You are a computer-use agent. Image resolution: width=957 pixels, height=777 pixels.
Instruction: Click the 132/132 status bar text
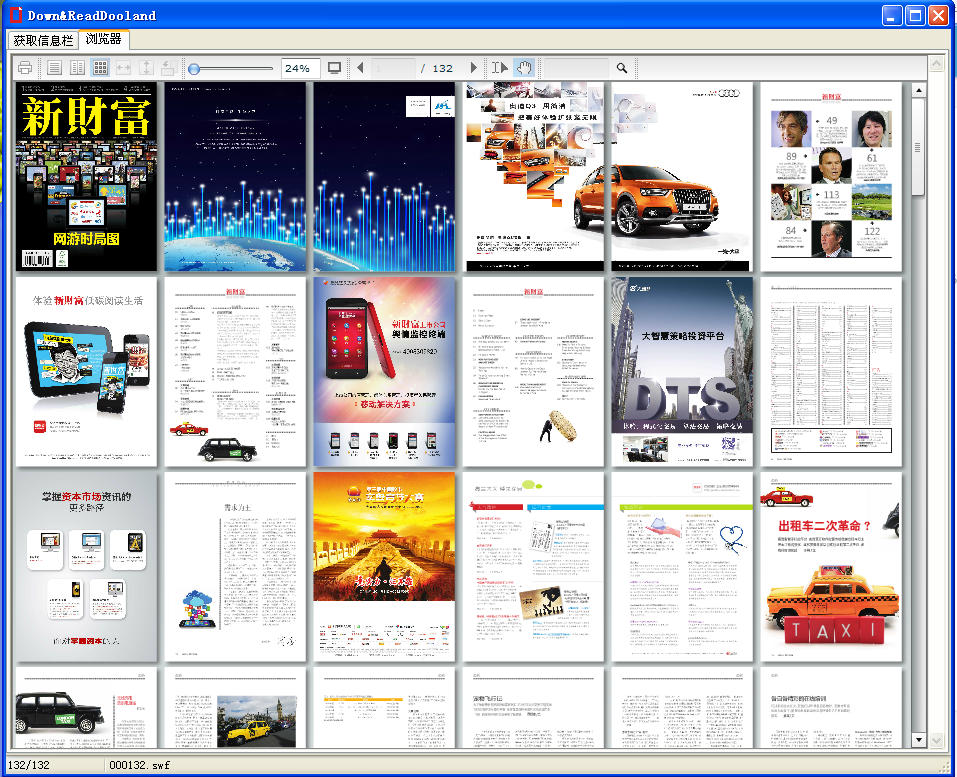tap(29, 765)
